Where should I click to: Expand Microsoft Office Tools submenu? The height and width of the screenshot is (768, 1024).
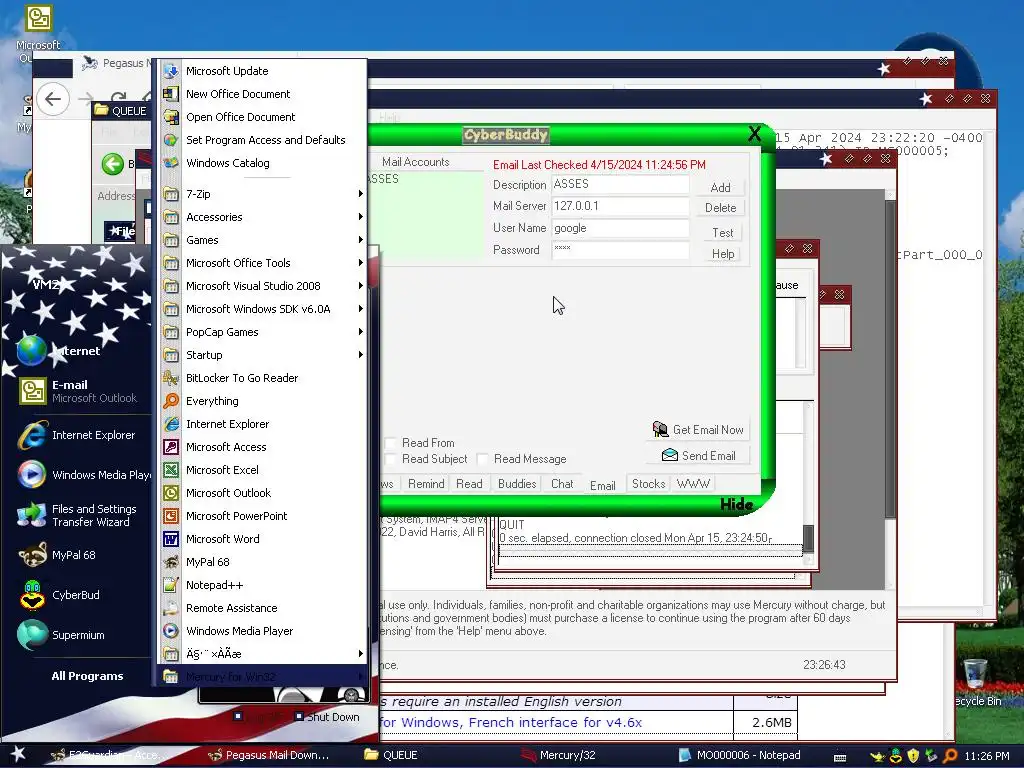261,263
